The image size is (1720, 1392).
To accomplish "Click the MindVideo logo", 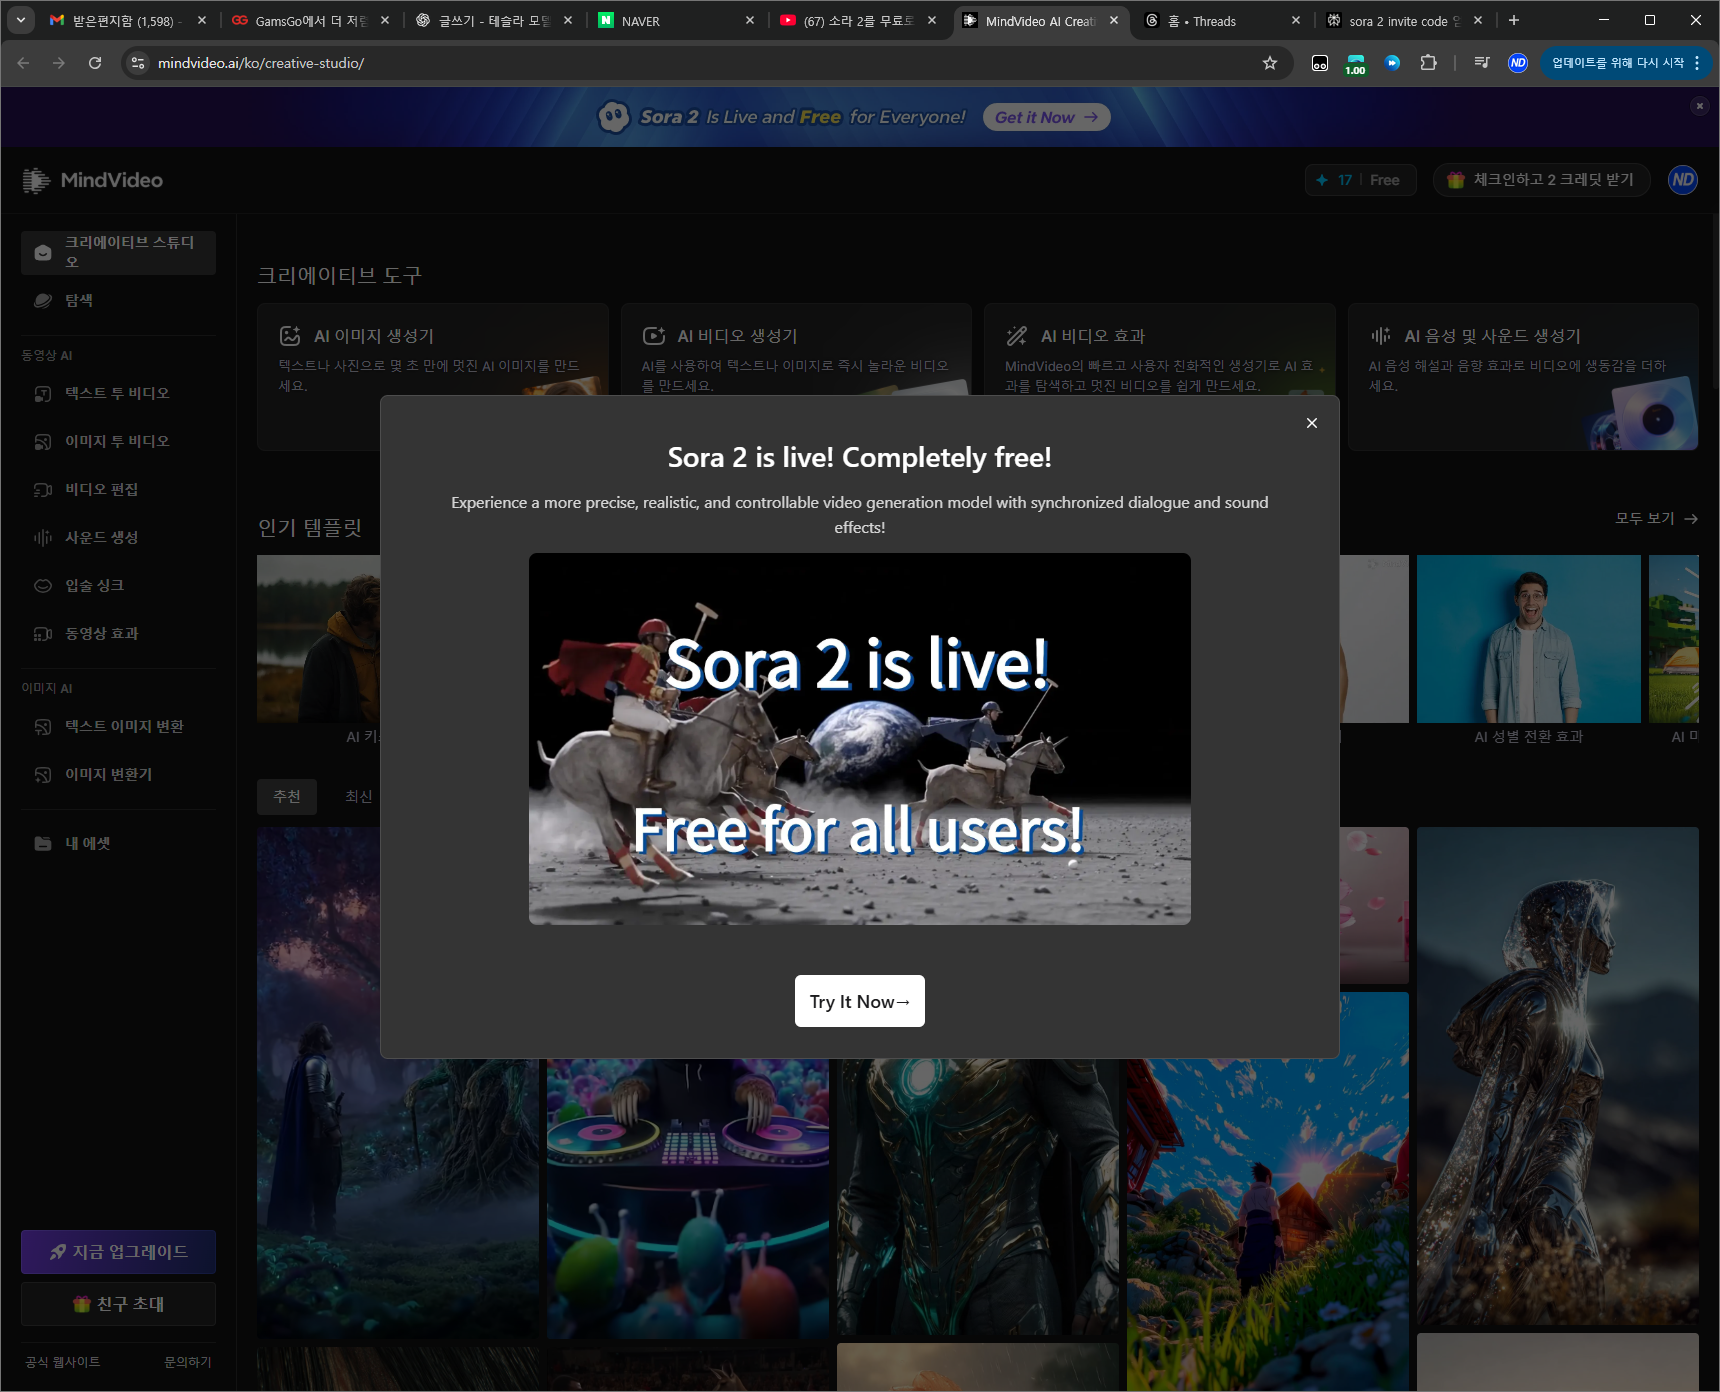I will point(92,180).
